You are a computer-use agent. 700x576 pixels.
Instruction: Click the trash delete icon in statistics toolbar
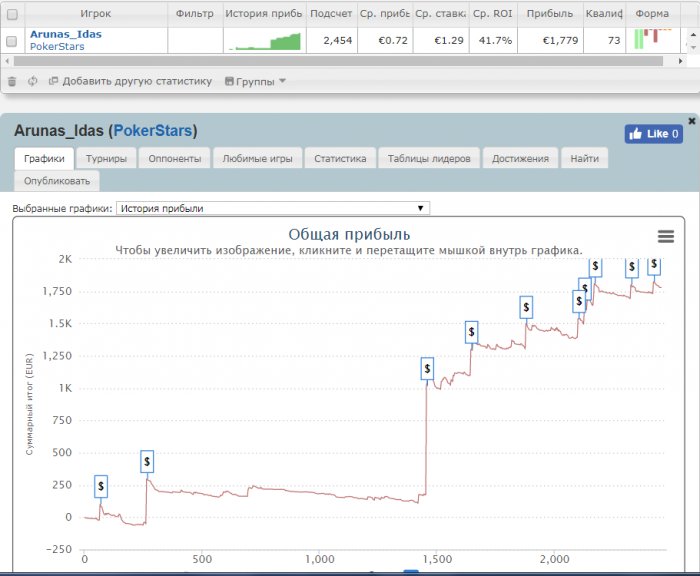12,81
